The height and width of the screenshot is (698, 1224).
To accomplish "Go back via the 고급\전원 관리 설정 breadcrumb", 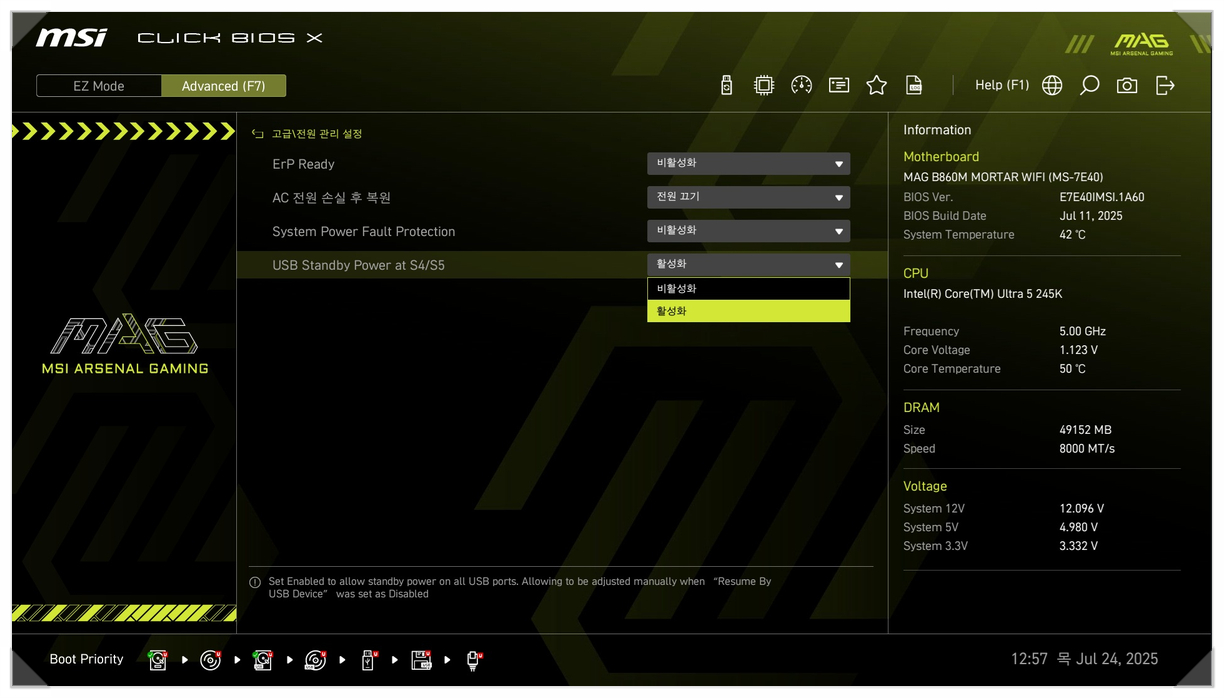I will click(308, 134).
